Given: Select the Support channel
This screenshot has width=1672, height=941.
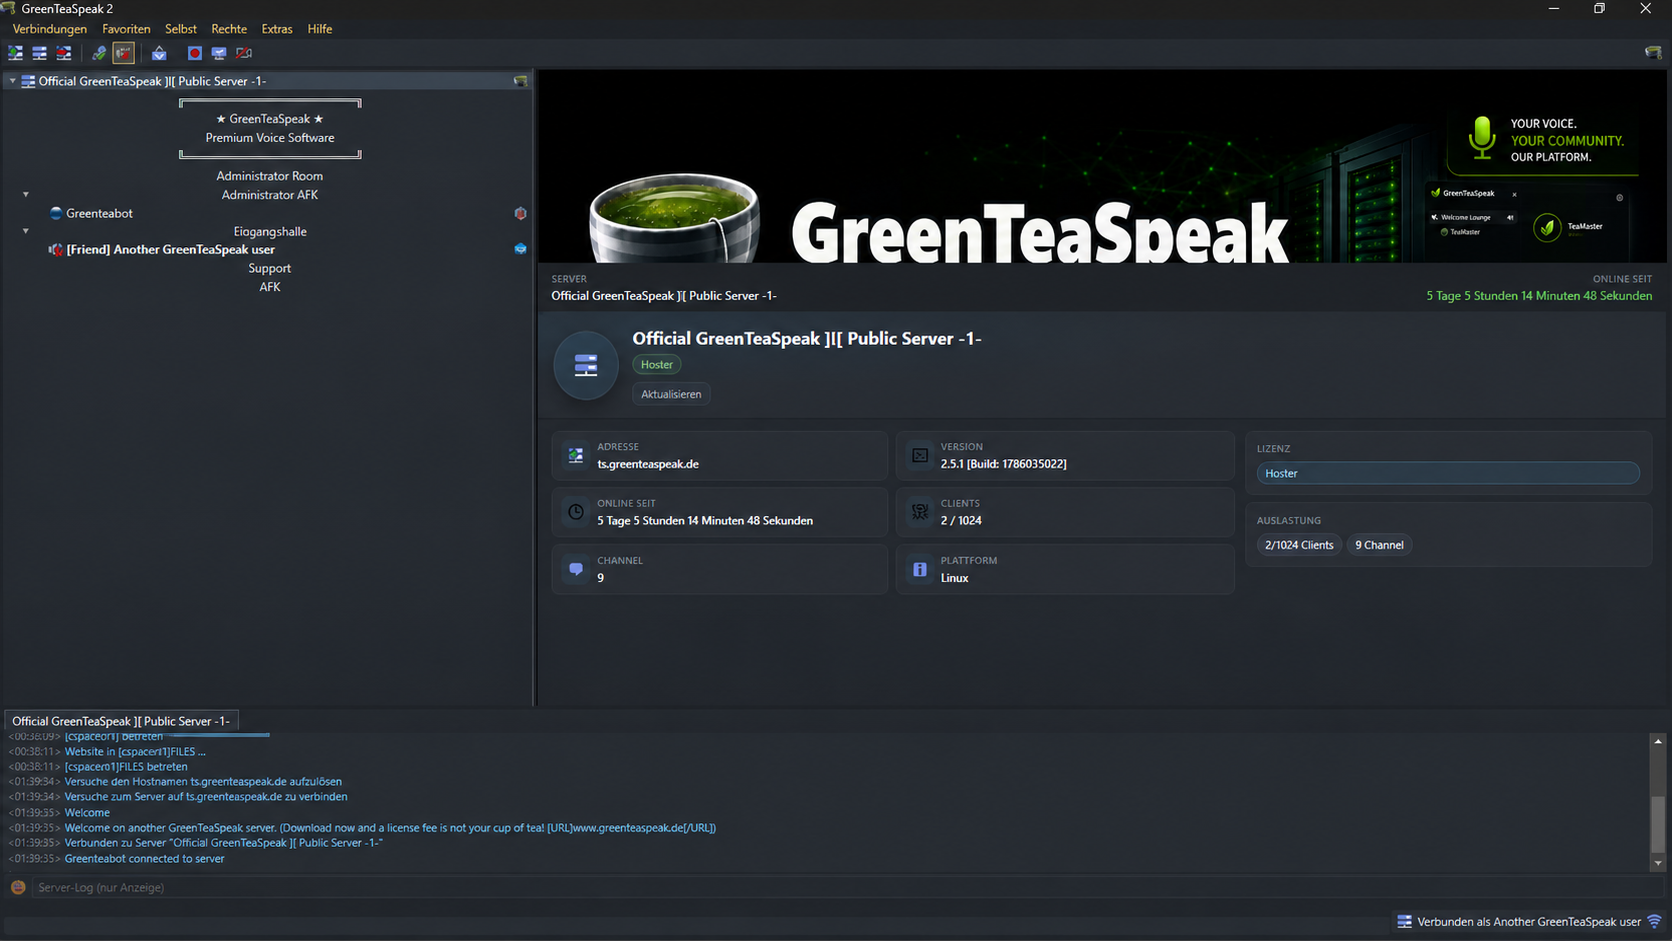Looking at the screenshot, I should tap(270, 269).
